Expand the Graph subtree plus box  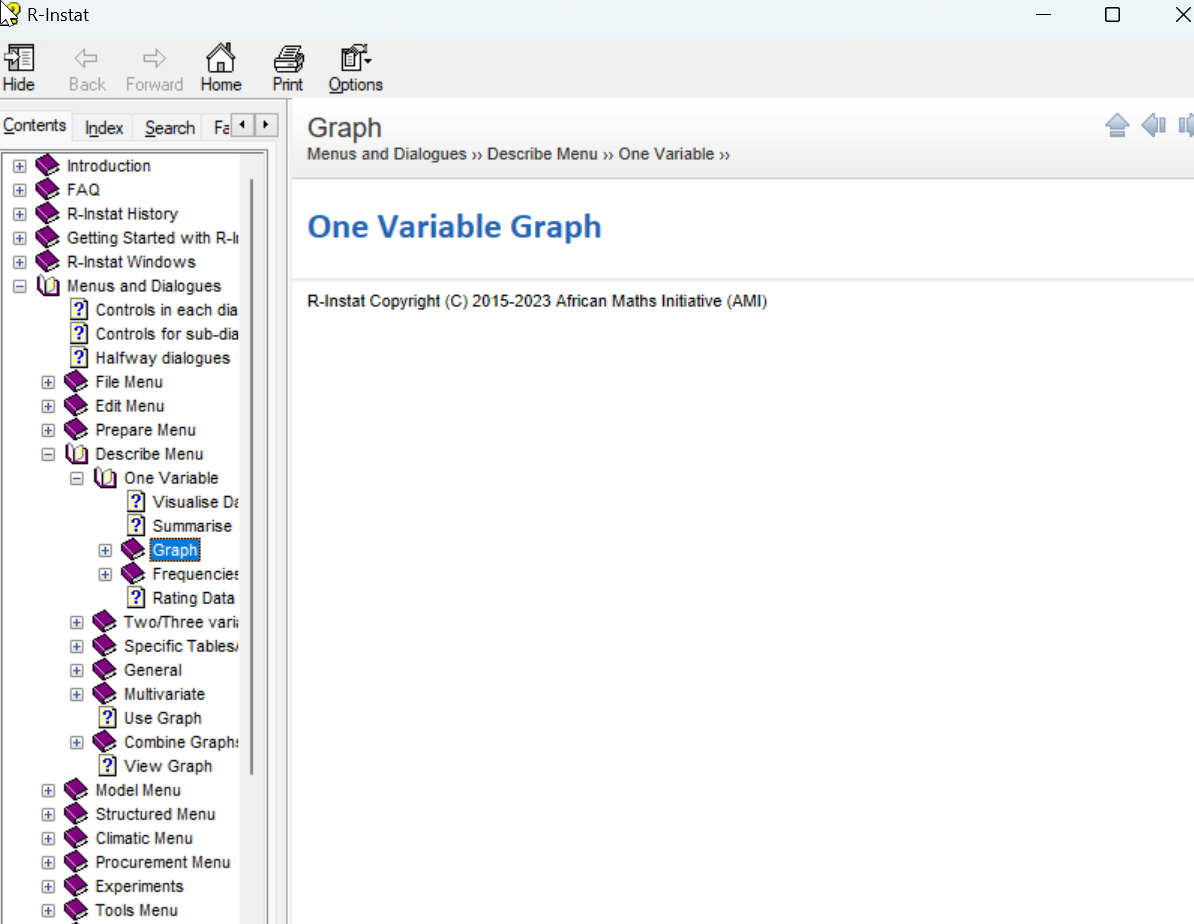(x=105, y=550)
